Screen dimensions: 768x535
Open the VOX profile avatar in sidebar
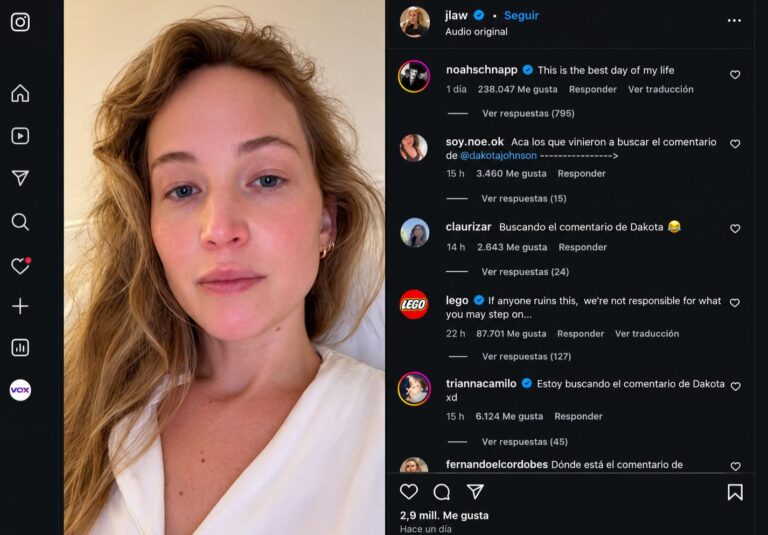tap(20, 390)
